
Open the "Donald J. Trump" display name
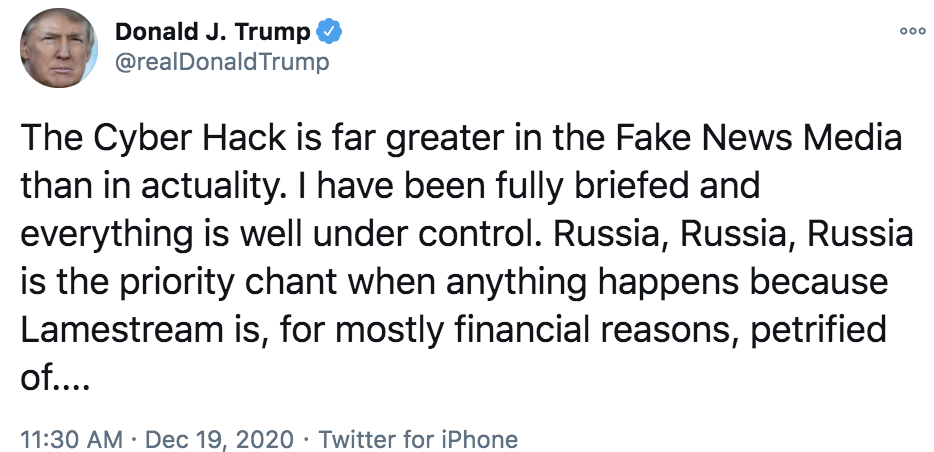(x=213, y=31)
